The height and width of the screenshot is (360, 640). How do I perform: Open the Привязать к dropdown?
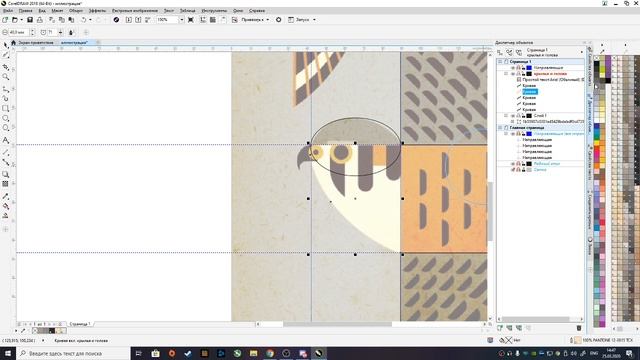click(x=268, y=20)
